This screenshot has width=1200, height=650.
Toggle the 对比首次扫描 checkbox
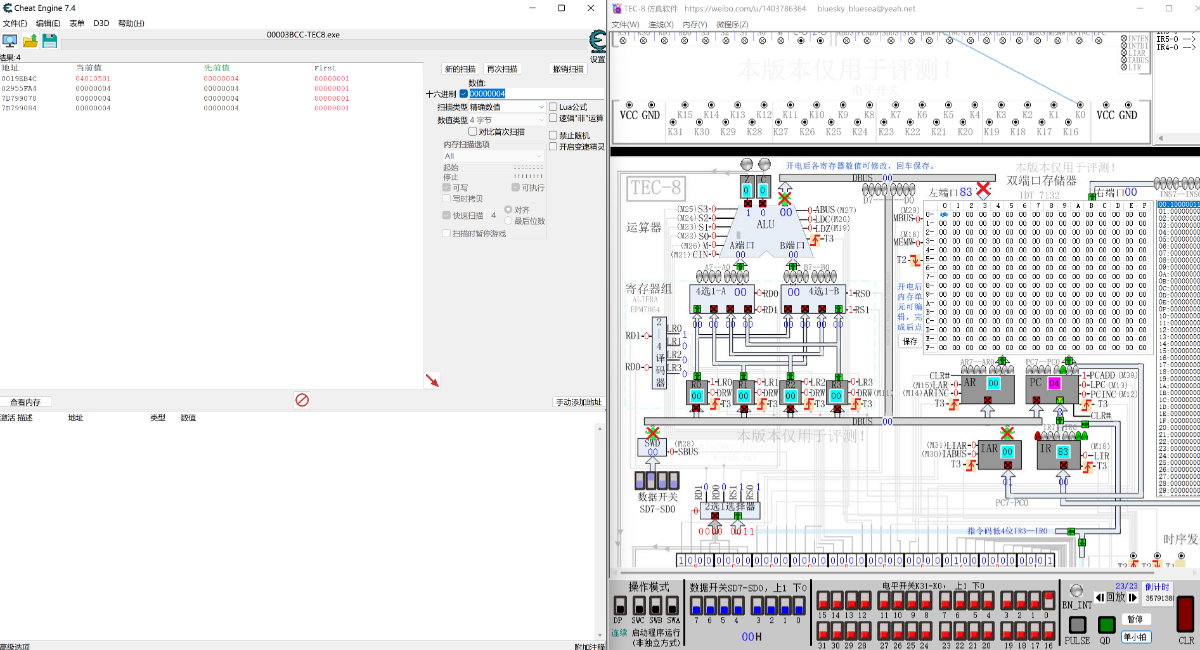[x=473, y=131]
